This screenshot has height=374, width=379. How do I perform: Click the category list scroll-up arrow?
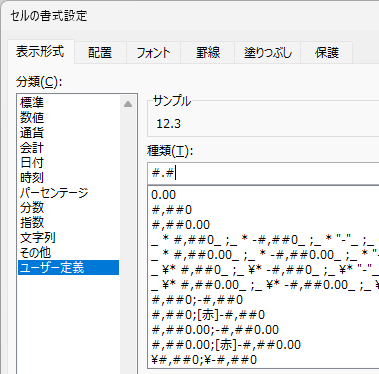(128, 104)
